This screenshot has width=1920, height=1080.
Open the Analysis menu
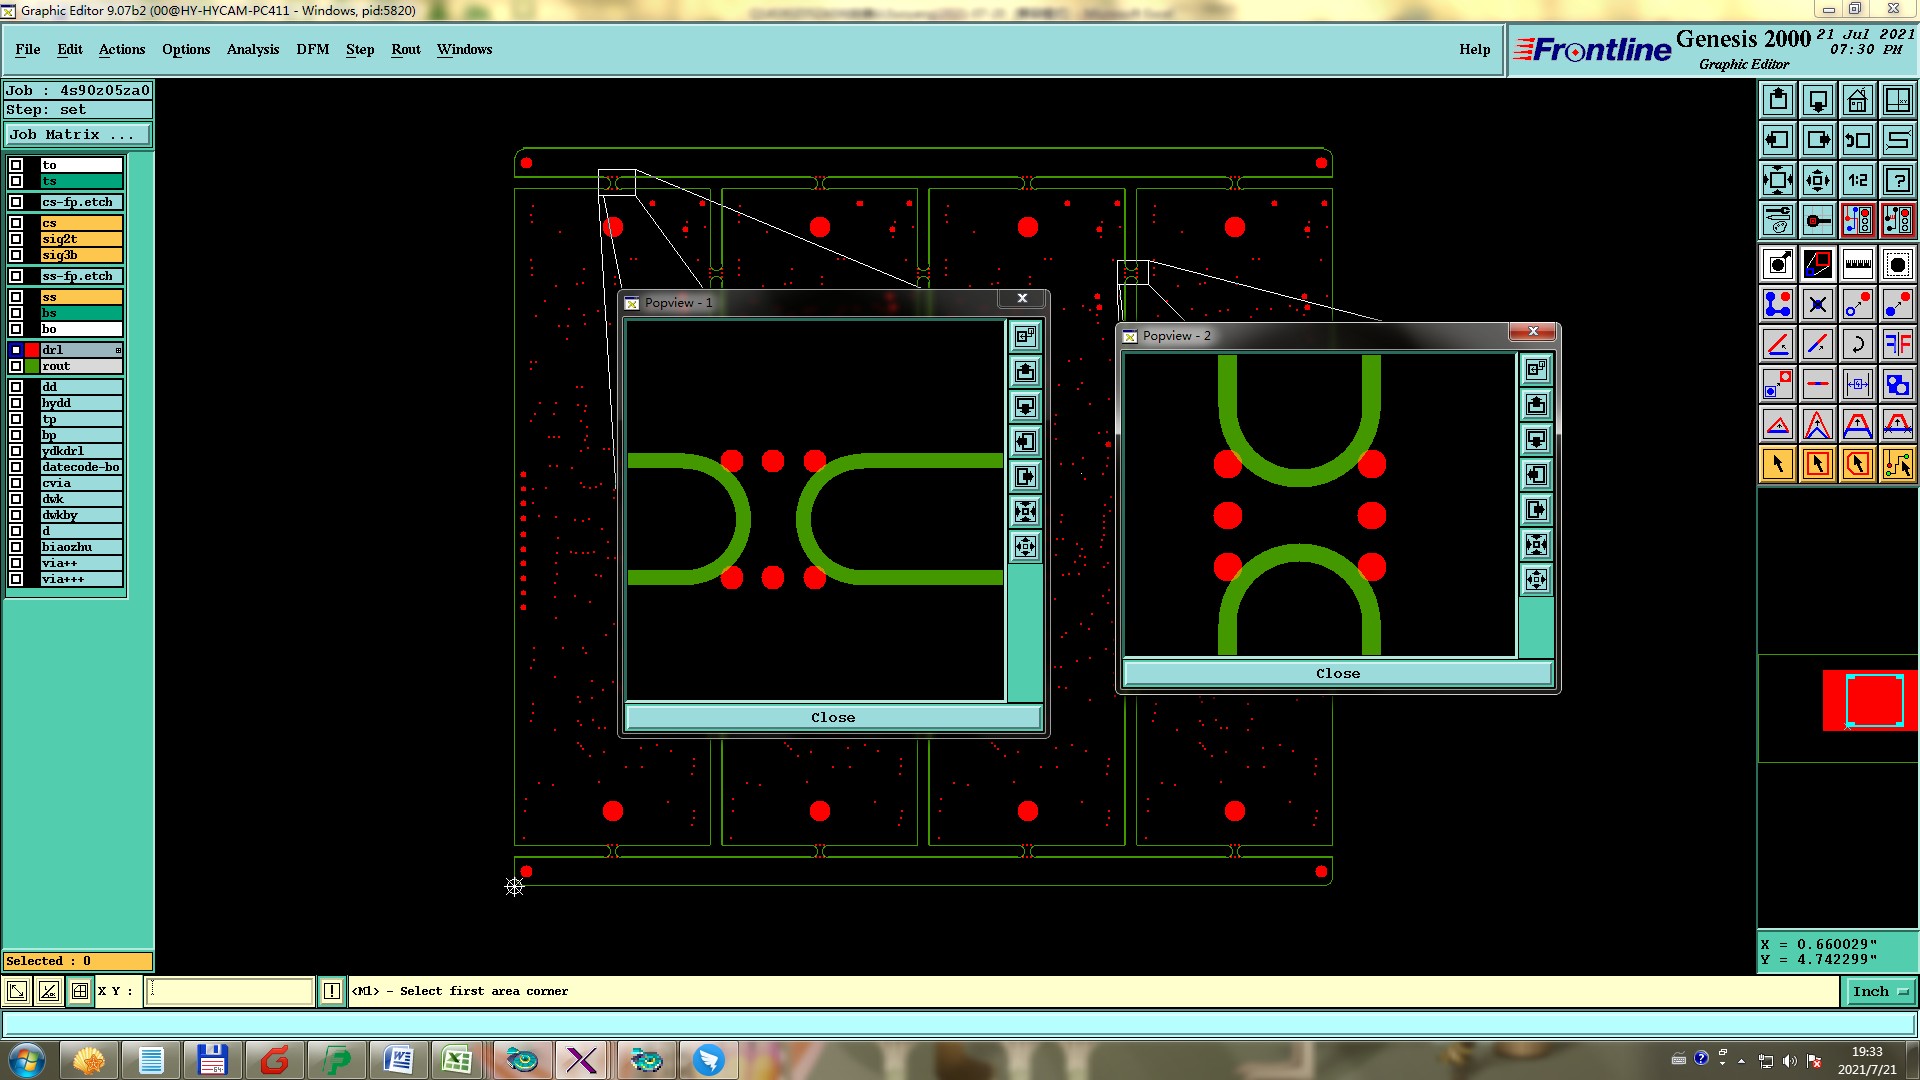[252, 49]
